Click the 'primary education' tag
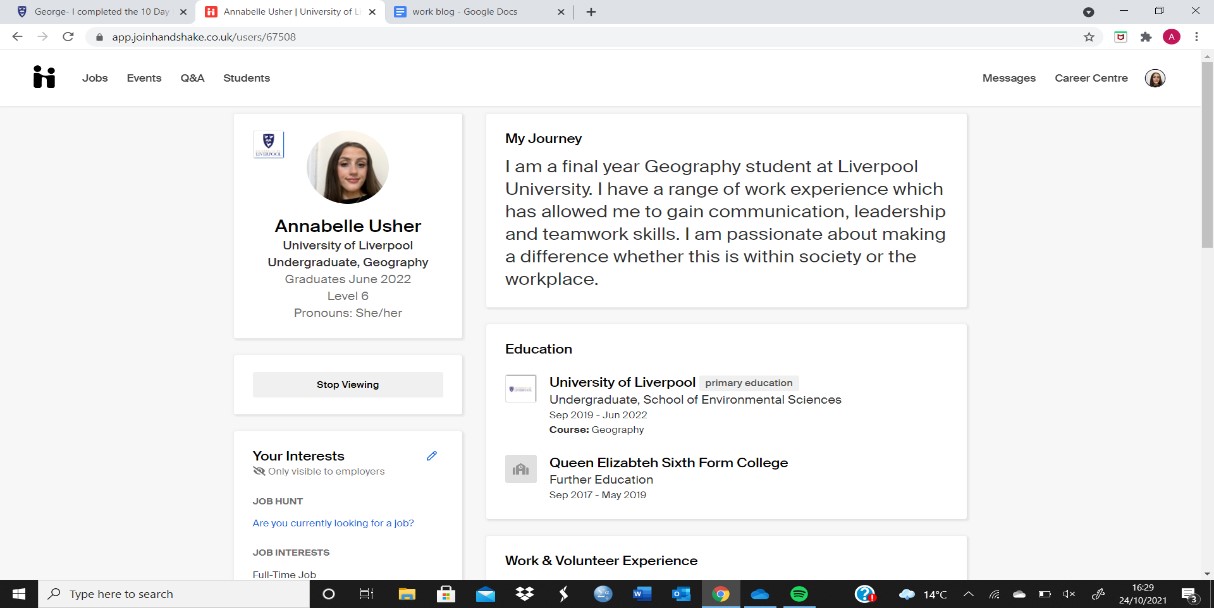The width and height of the screenshot is (1214, 608). click(749, 383)
